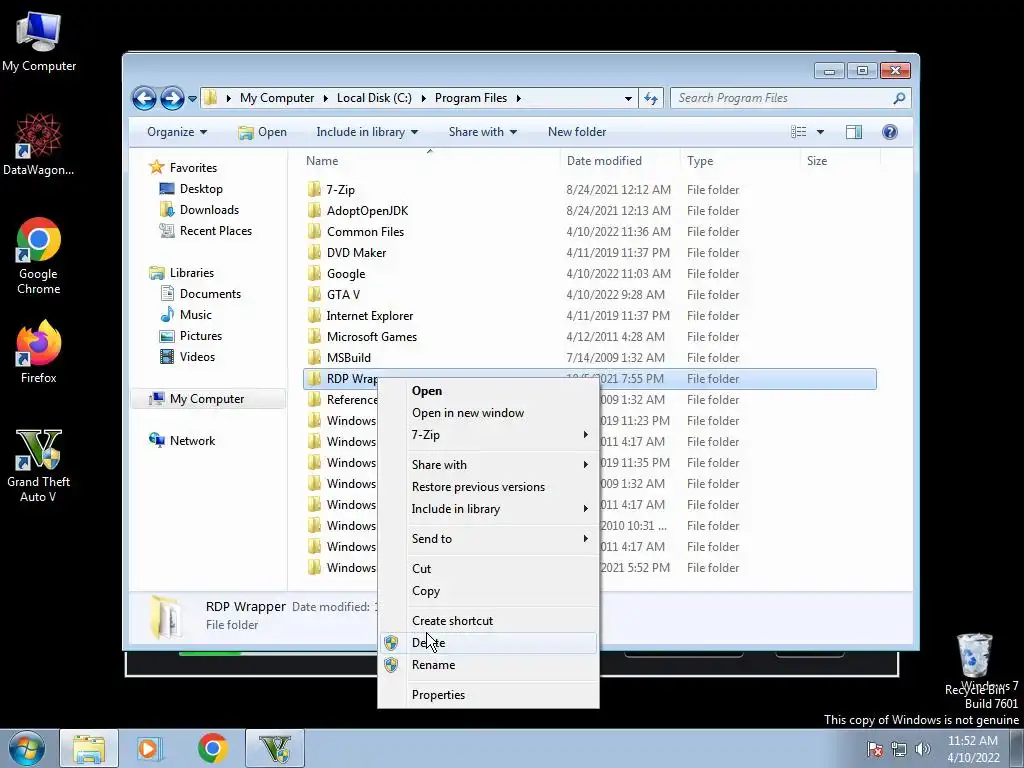Choose Rename from the context menu
The width and height of the screenshot is (1024, 768).
pos(488,665)
